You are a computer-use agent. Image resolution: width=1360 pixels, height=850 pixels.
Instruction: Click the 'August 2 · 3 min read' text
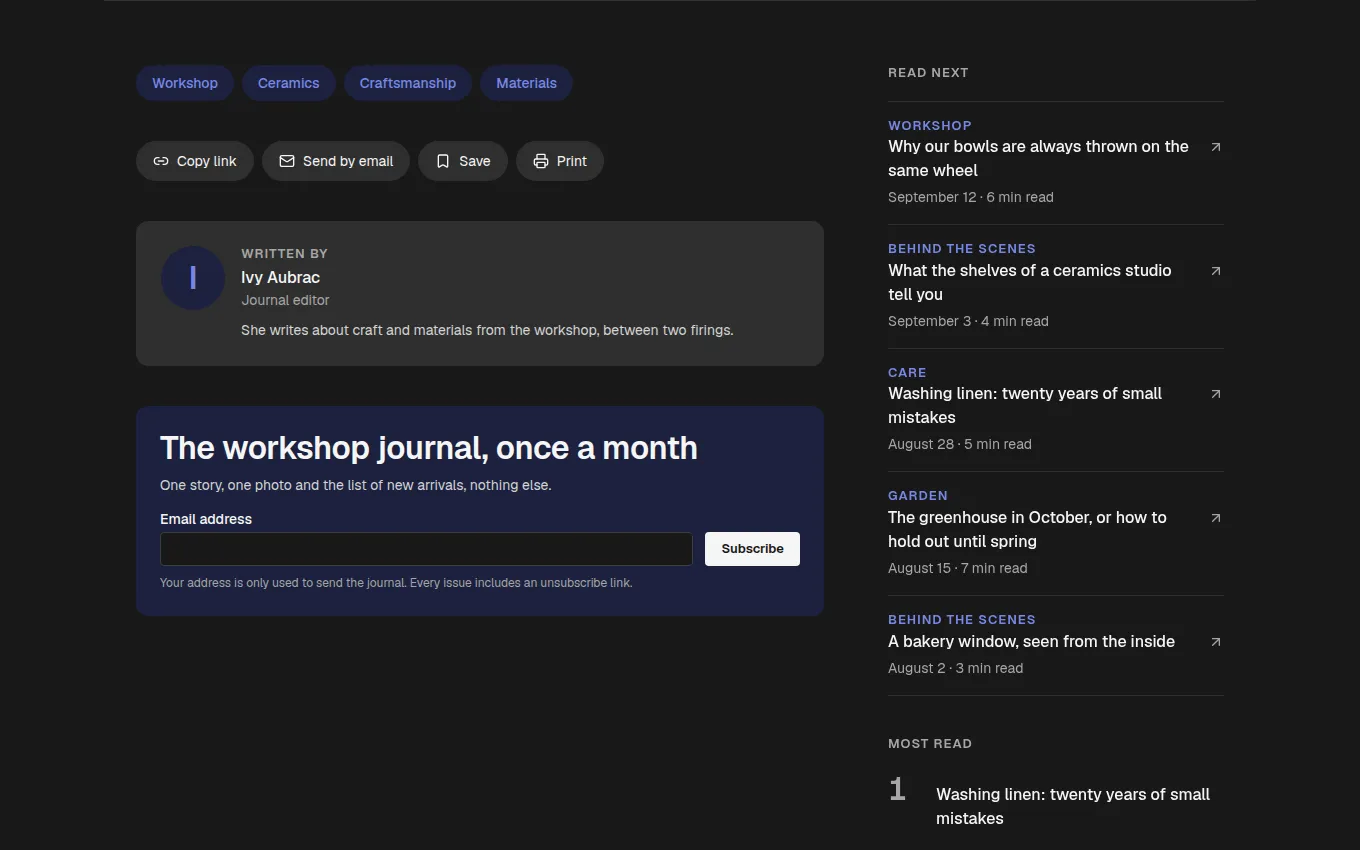click(956, 668)
